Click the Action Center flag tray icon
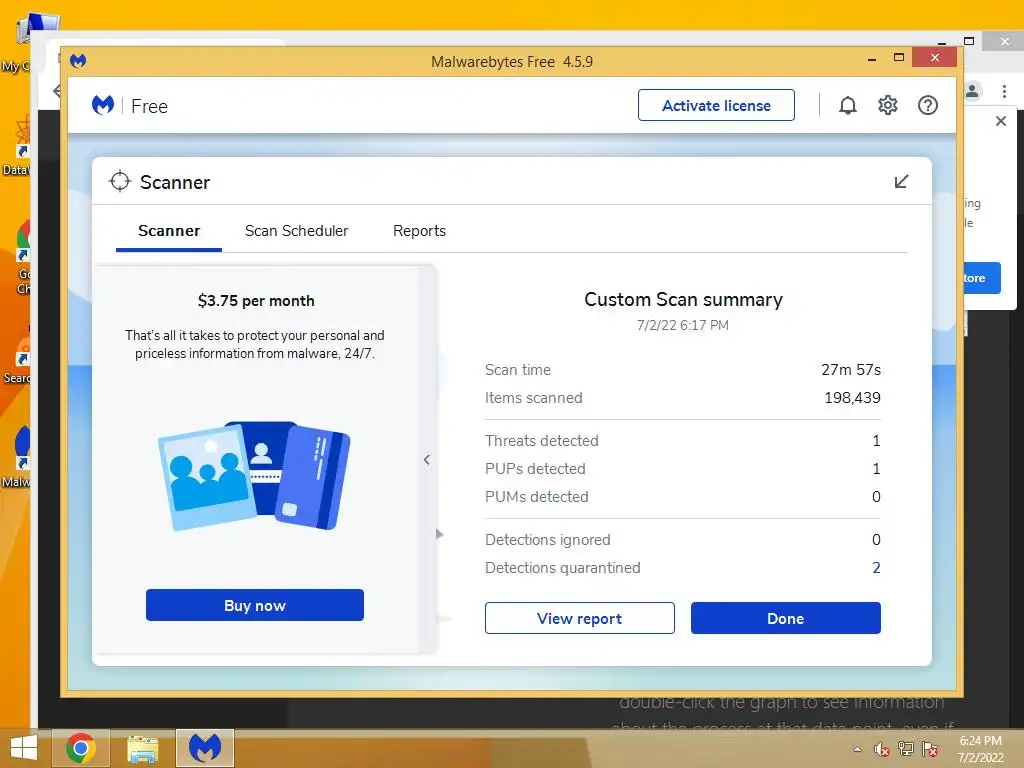The image size is (1024, 768). coord(929,749)
